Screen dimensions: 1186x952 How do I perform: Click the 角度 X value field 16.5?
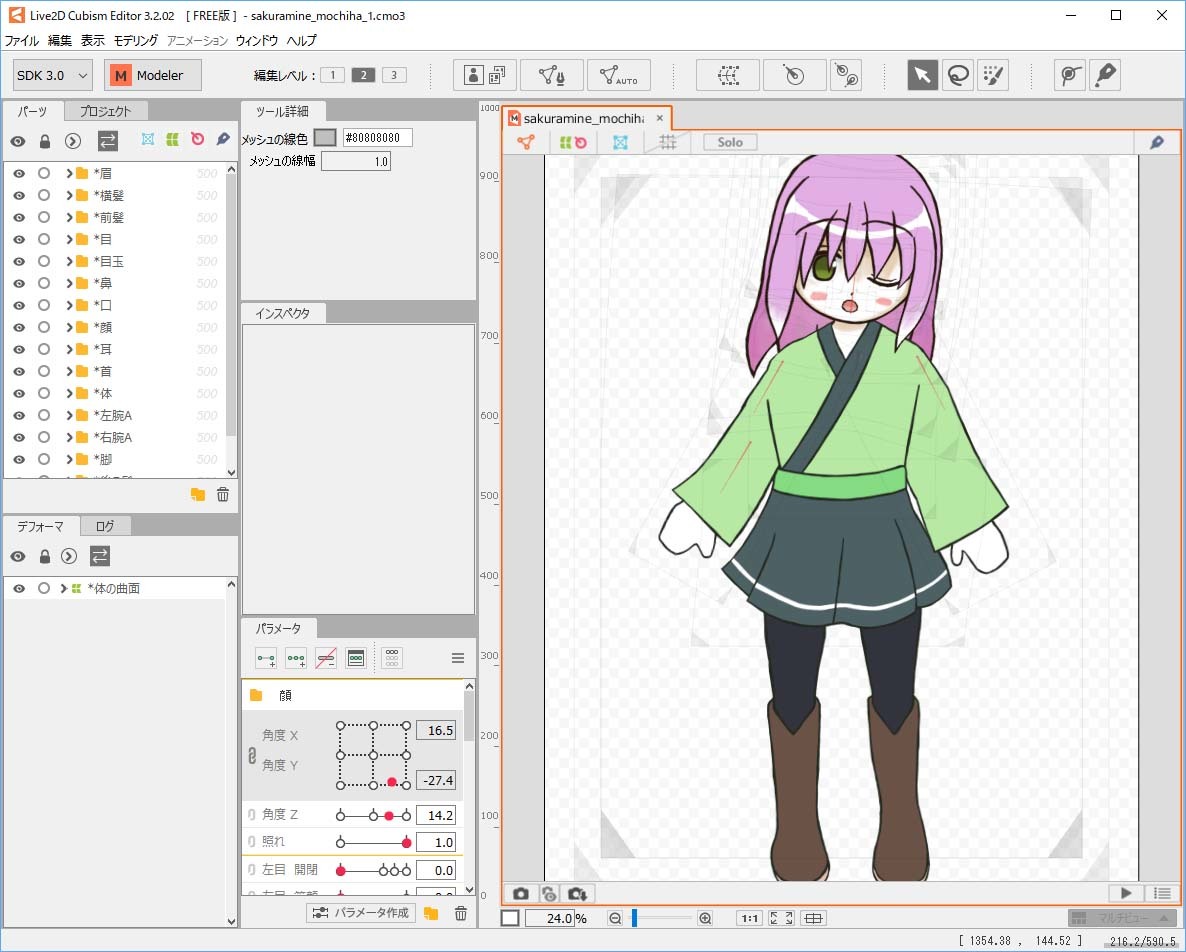click(436, 730)
